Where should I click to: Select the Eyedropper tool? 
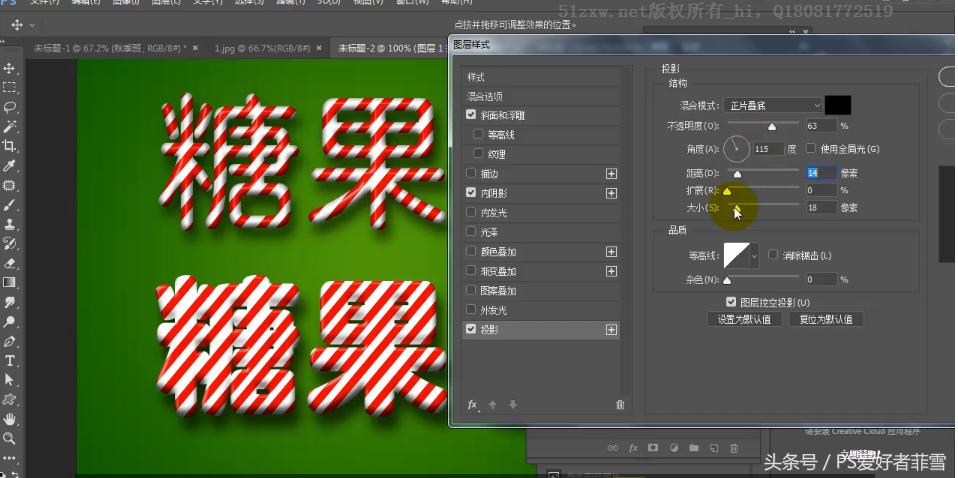click(x=9, y=166)
